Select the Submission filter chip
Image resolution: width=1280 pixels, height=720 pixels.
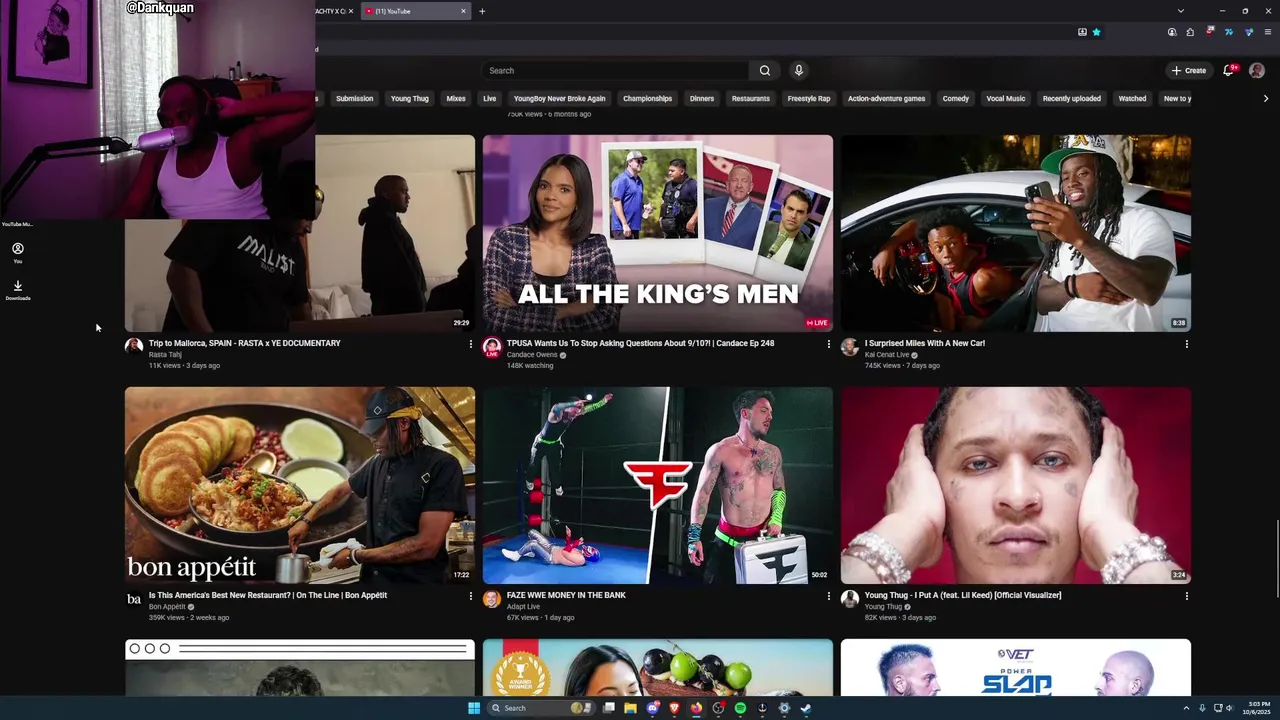(x=354, y=98)
